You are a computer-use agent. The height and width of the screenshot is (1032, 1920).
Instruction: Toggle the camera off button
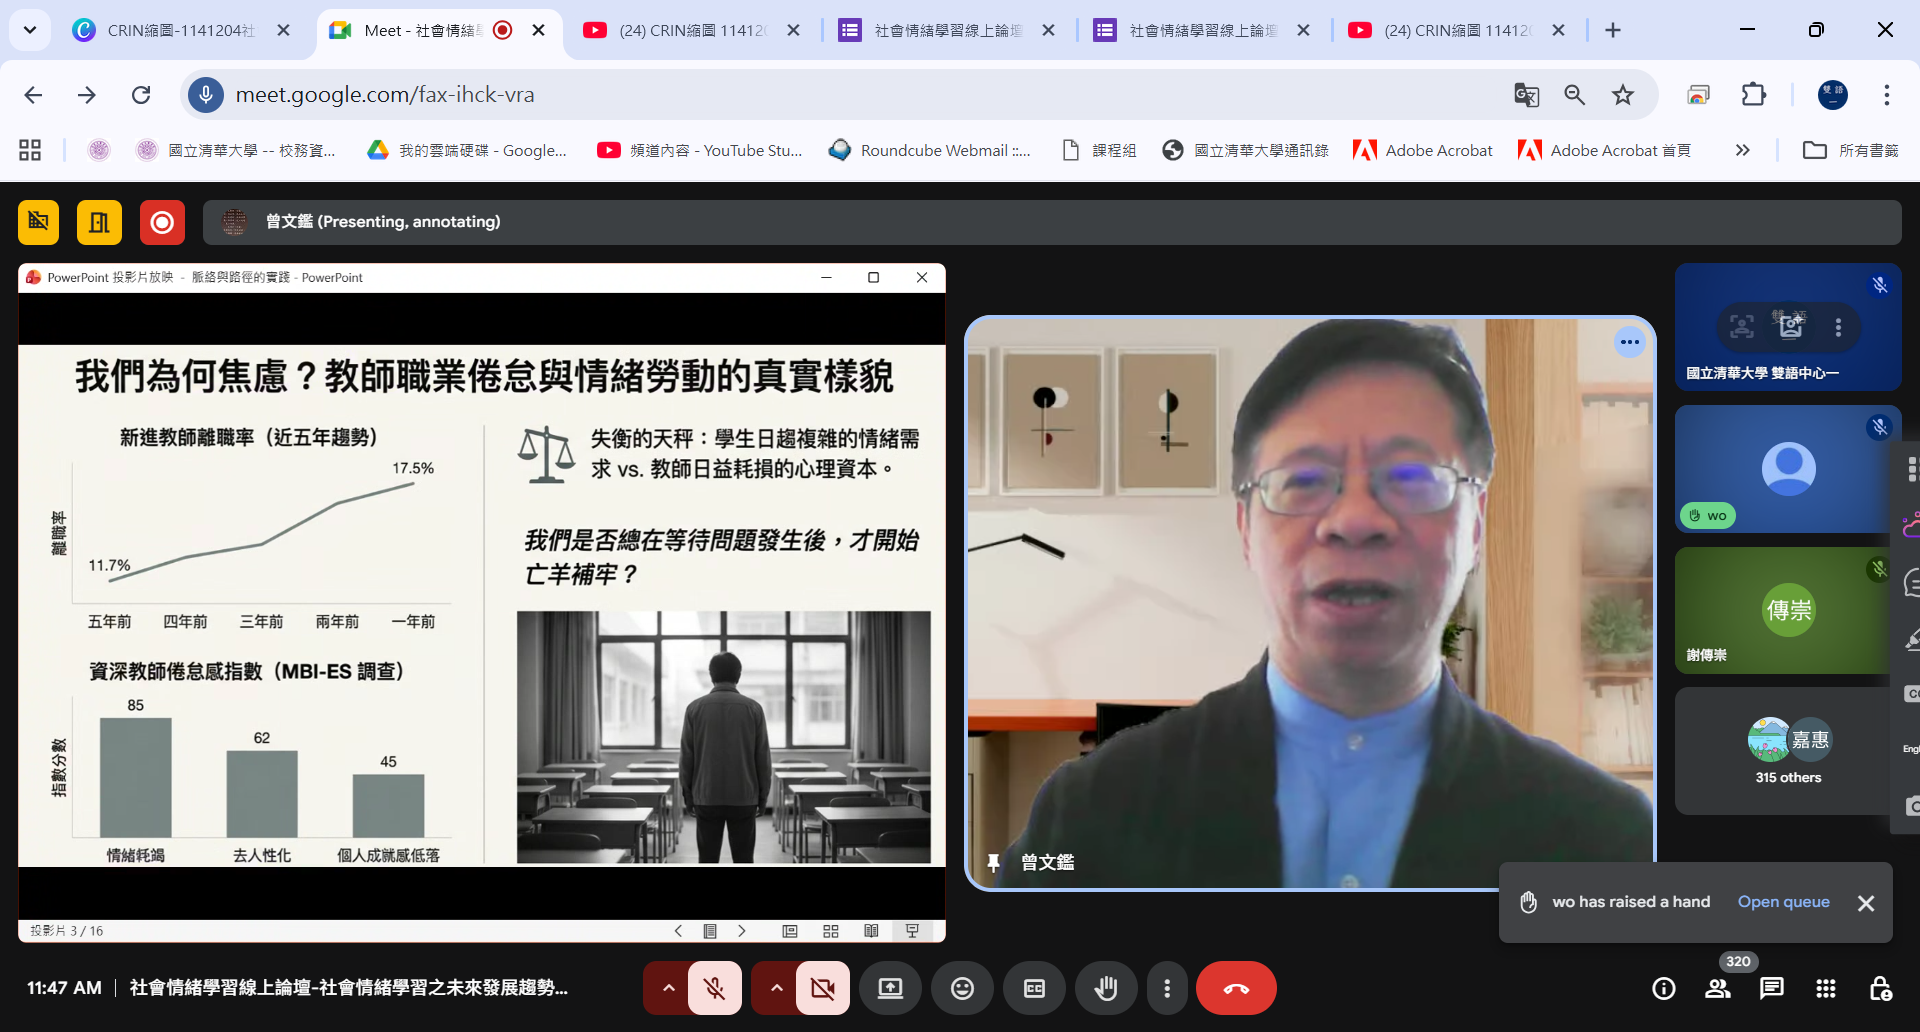822,989
